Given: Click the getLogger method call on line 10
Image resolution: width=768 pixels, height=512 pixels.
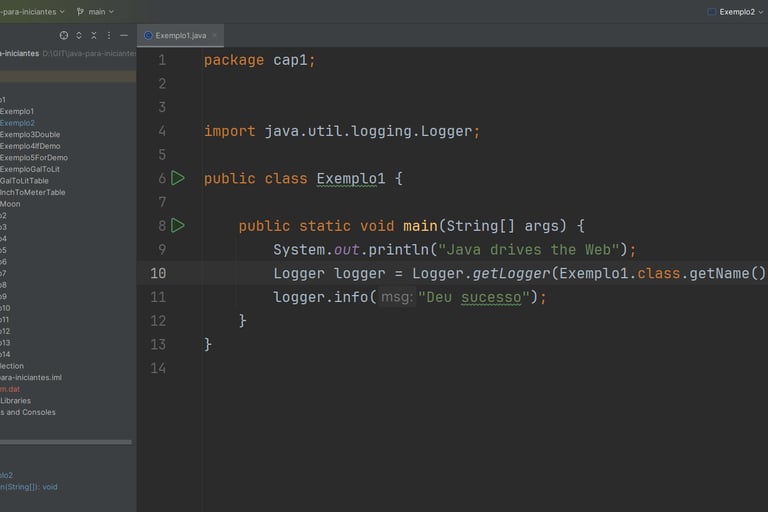Looking at the screenshot, I should [511, 273].
